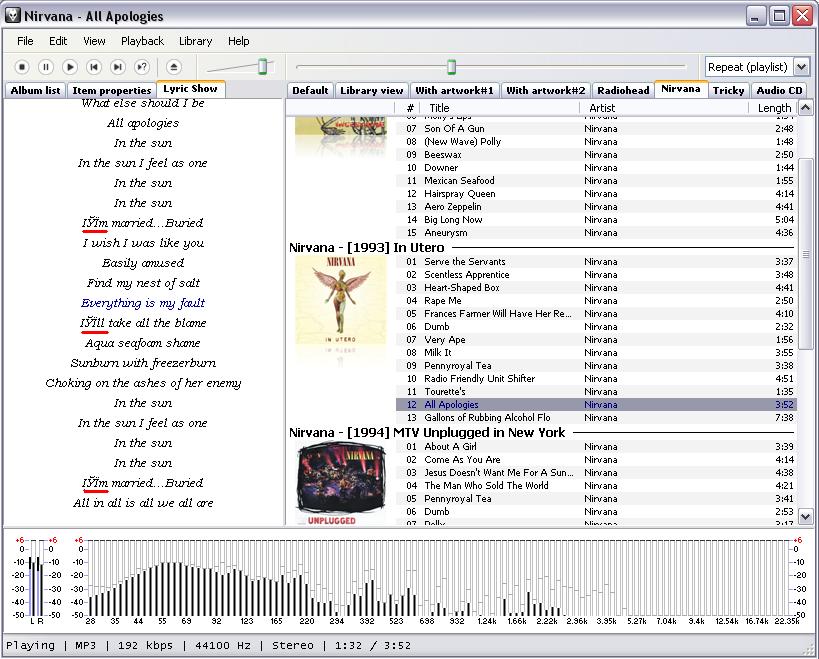
Task: Skip to the next track
Action: pos(118,67)
